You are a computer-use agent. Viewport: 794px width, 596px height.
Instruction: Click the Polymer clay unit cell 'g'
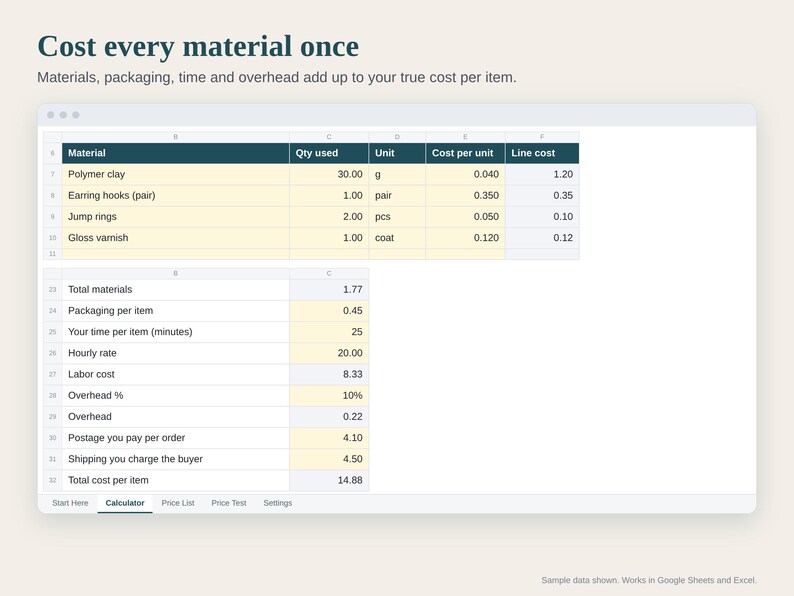coord(397,174)
